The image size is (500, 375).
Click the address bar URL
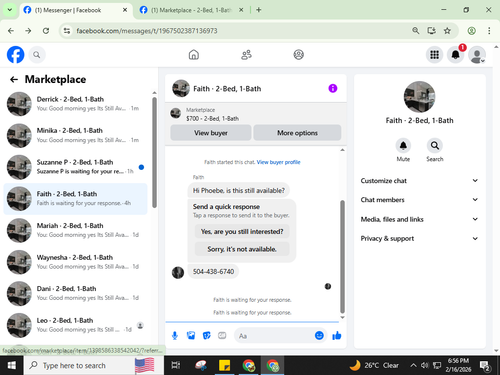point(147,31)
